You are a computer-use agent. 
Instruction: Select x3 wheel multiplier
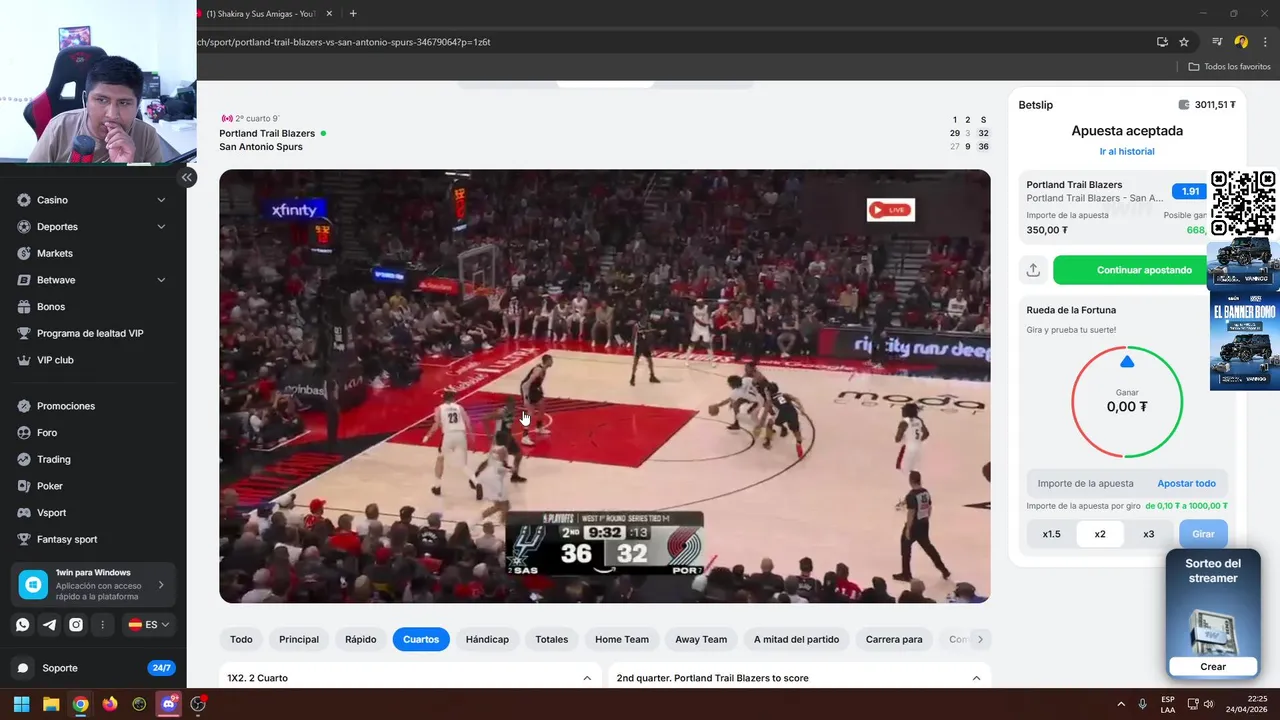1149,534
